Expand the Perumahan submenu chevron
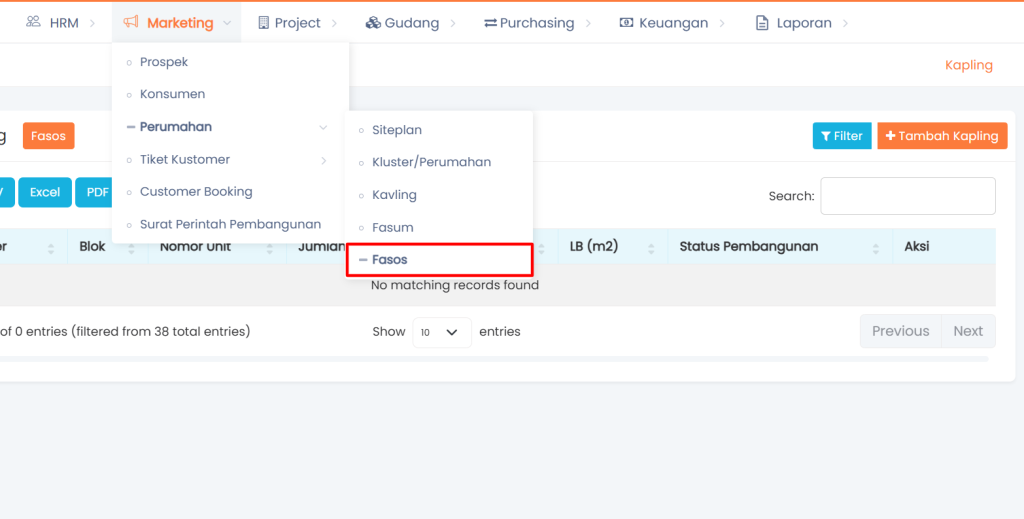This screenshot has width=1024, height=519. tap(323, 127)
